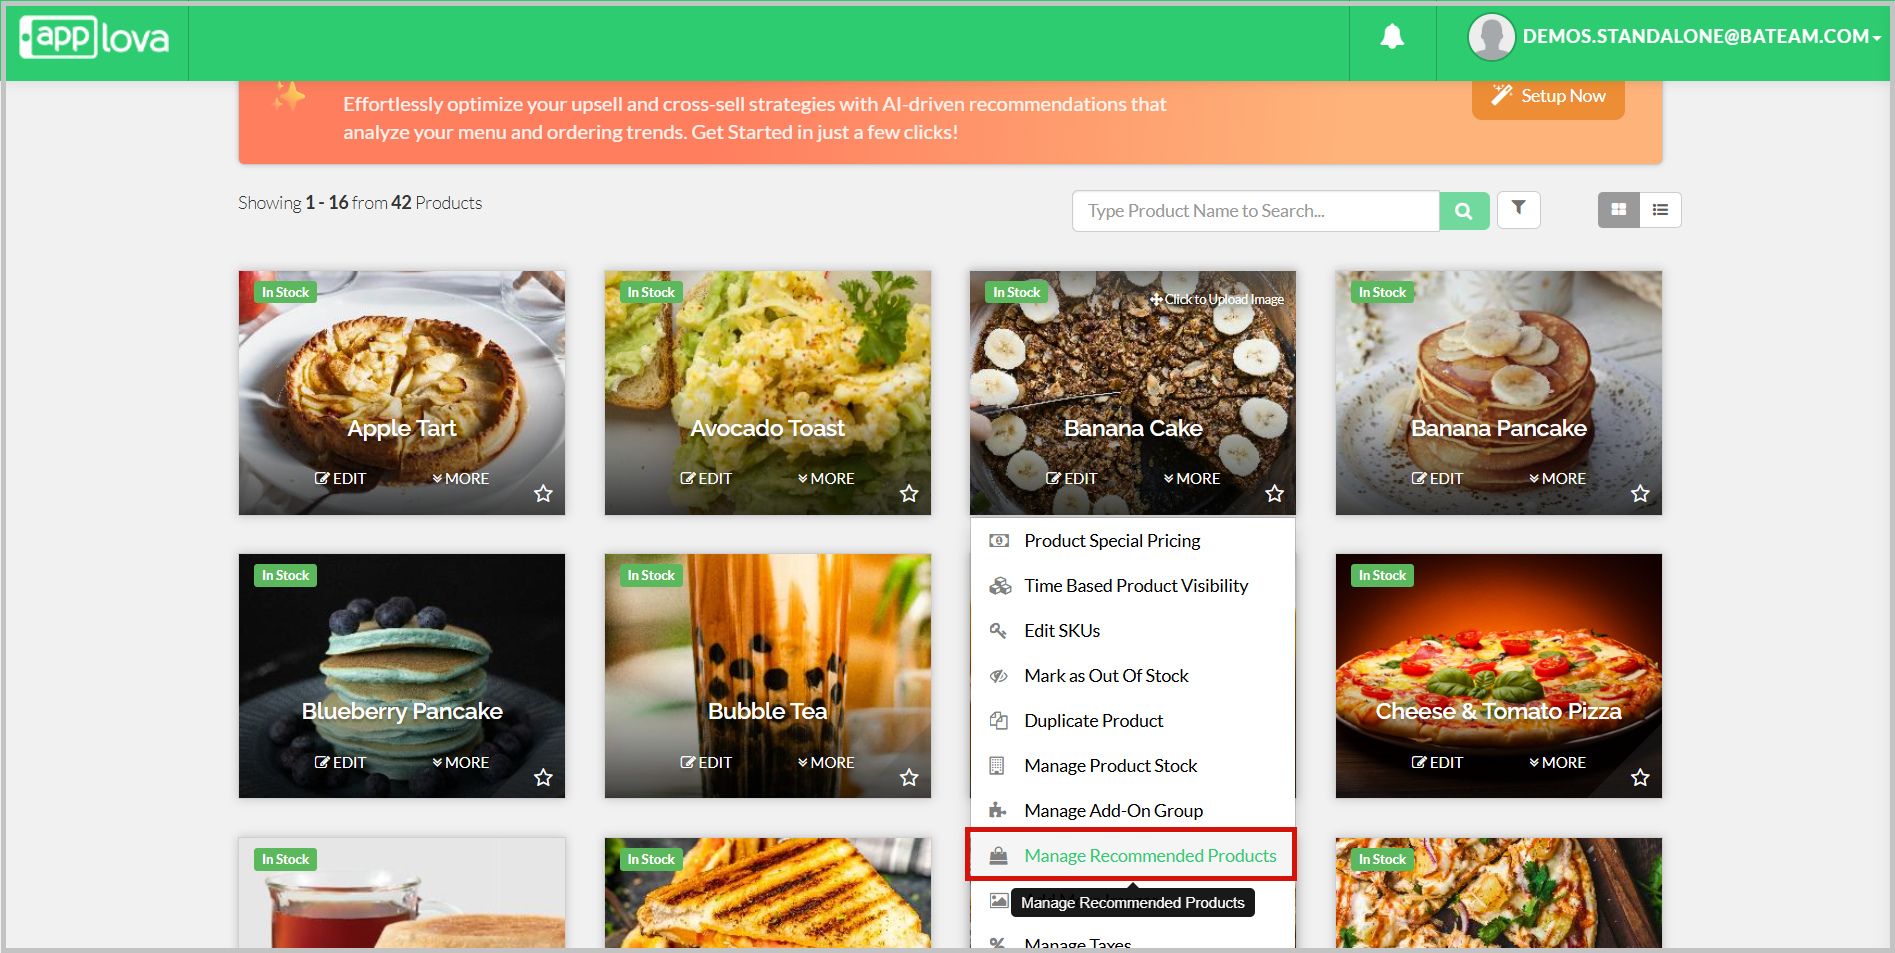Screen dimensions: 1895x953
Task: Expand MORE options for Cheese & Tomato Pizza
Action: pyautogui.click(x=1557, y=763)
